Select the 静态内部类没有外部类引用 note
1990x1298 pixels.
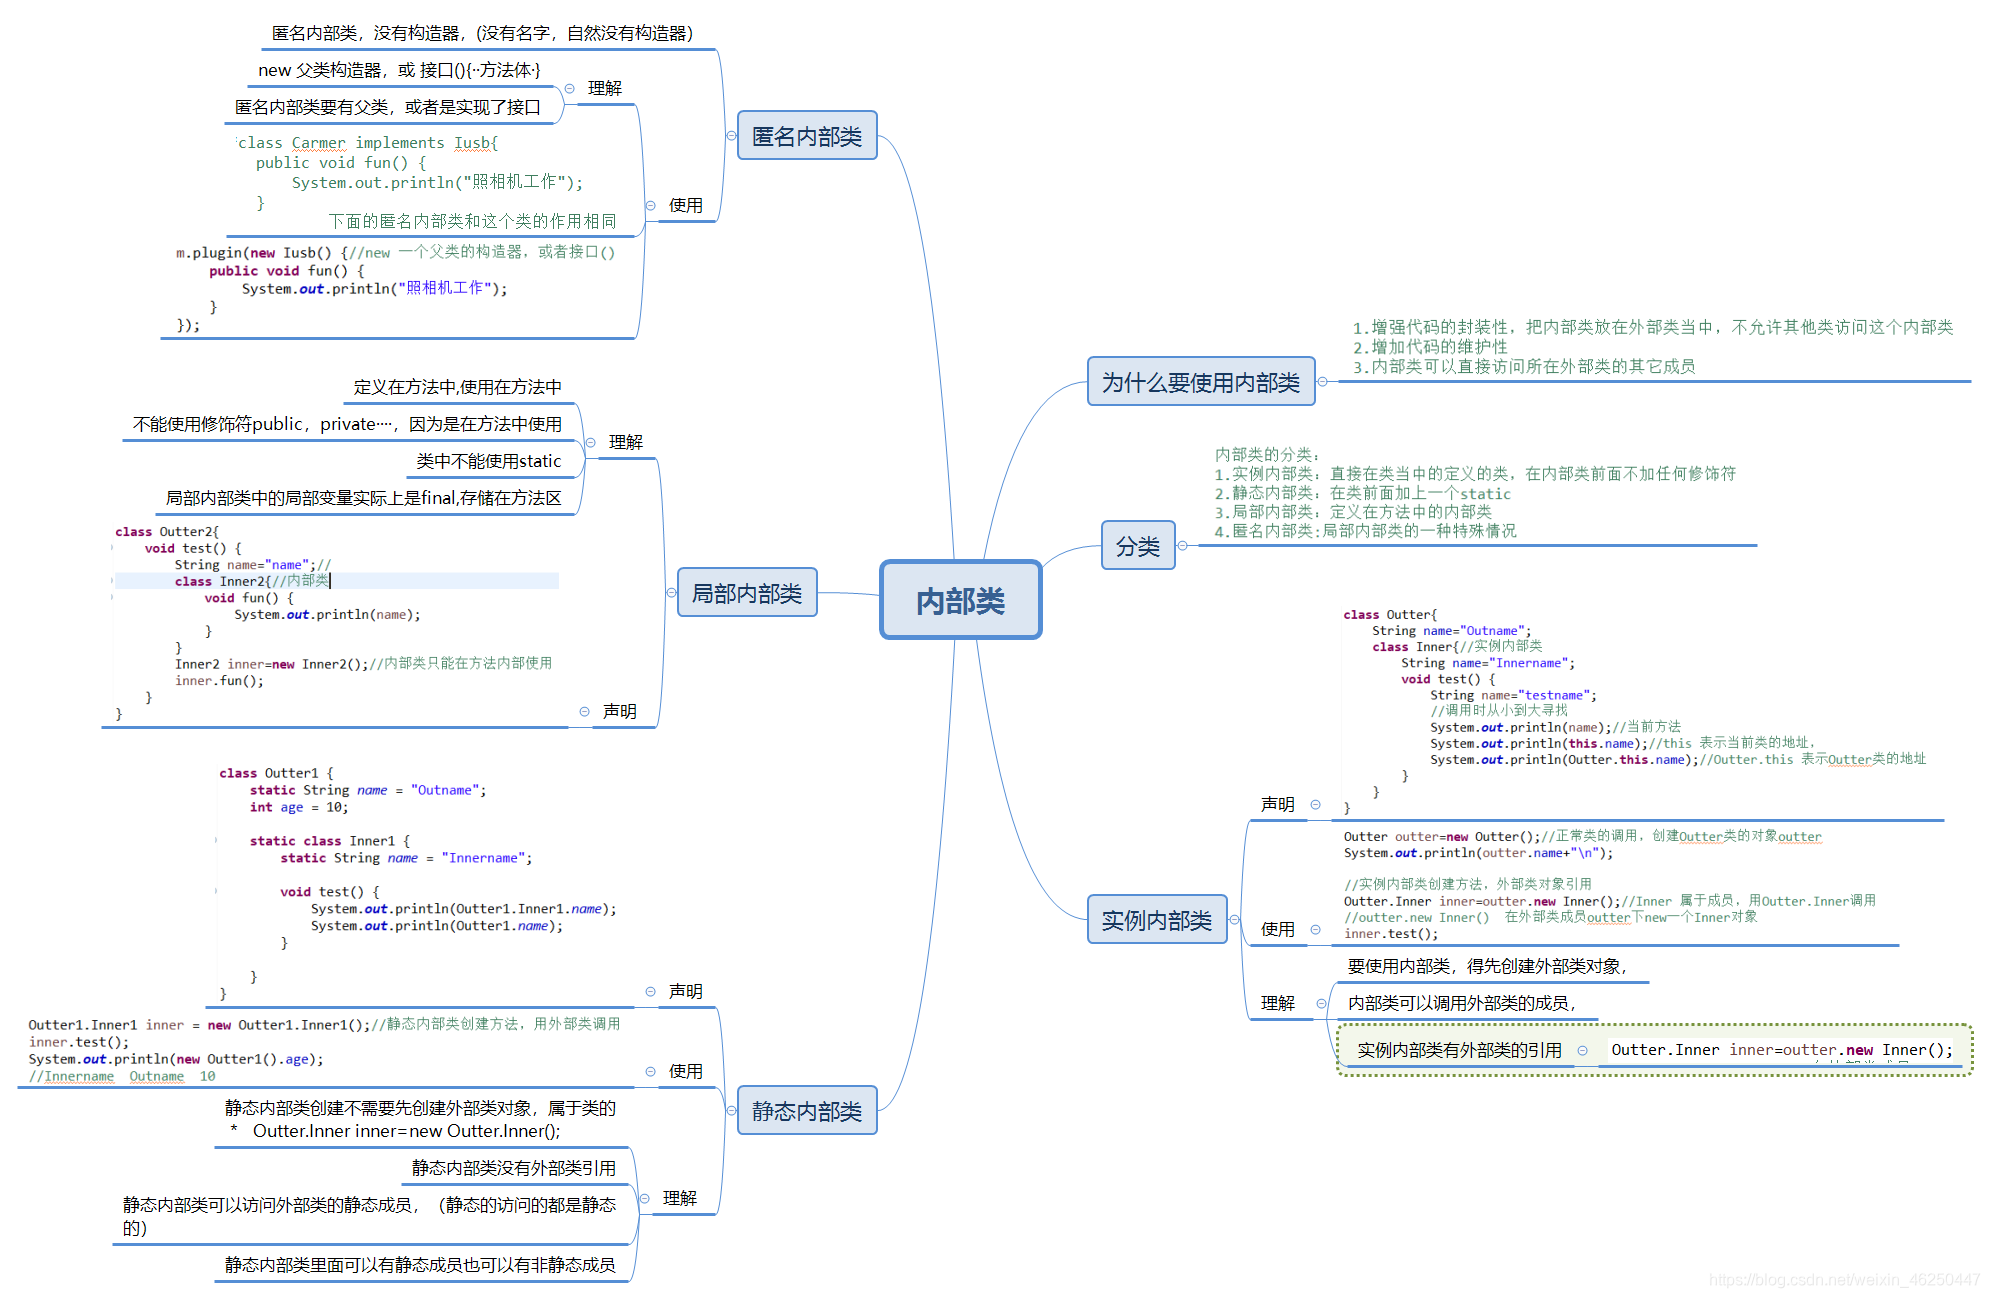514,1169
